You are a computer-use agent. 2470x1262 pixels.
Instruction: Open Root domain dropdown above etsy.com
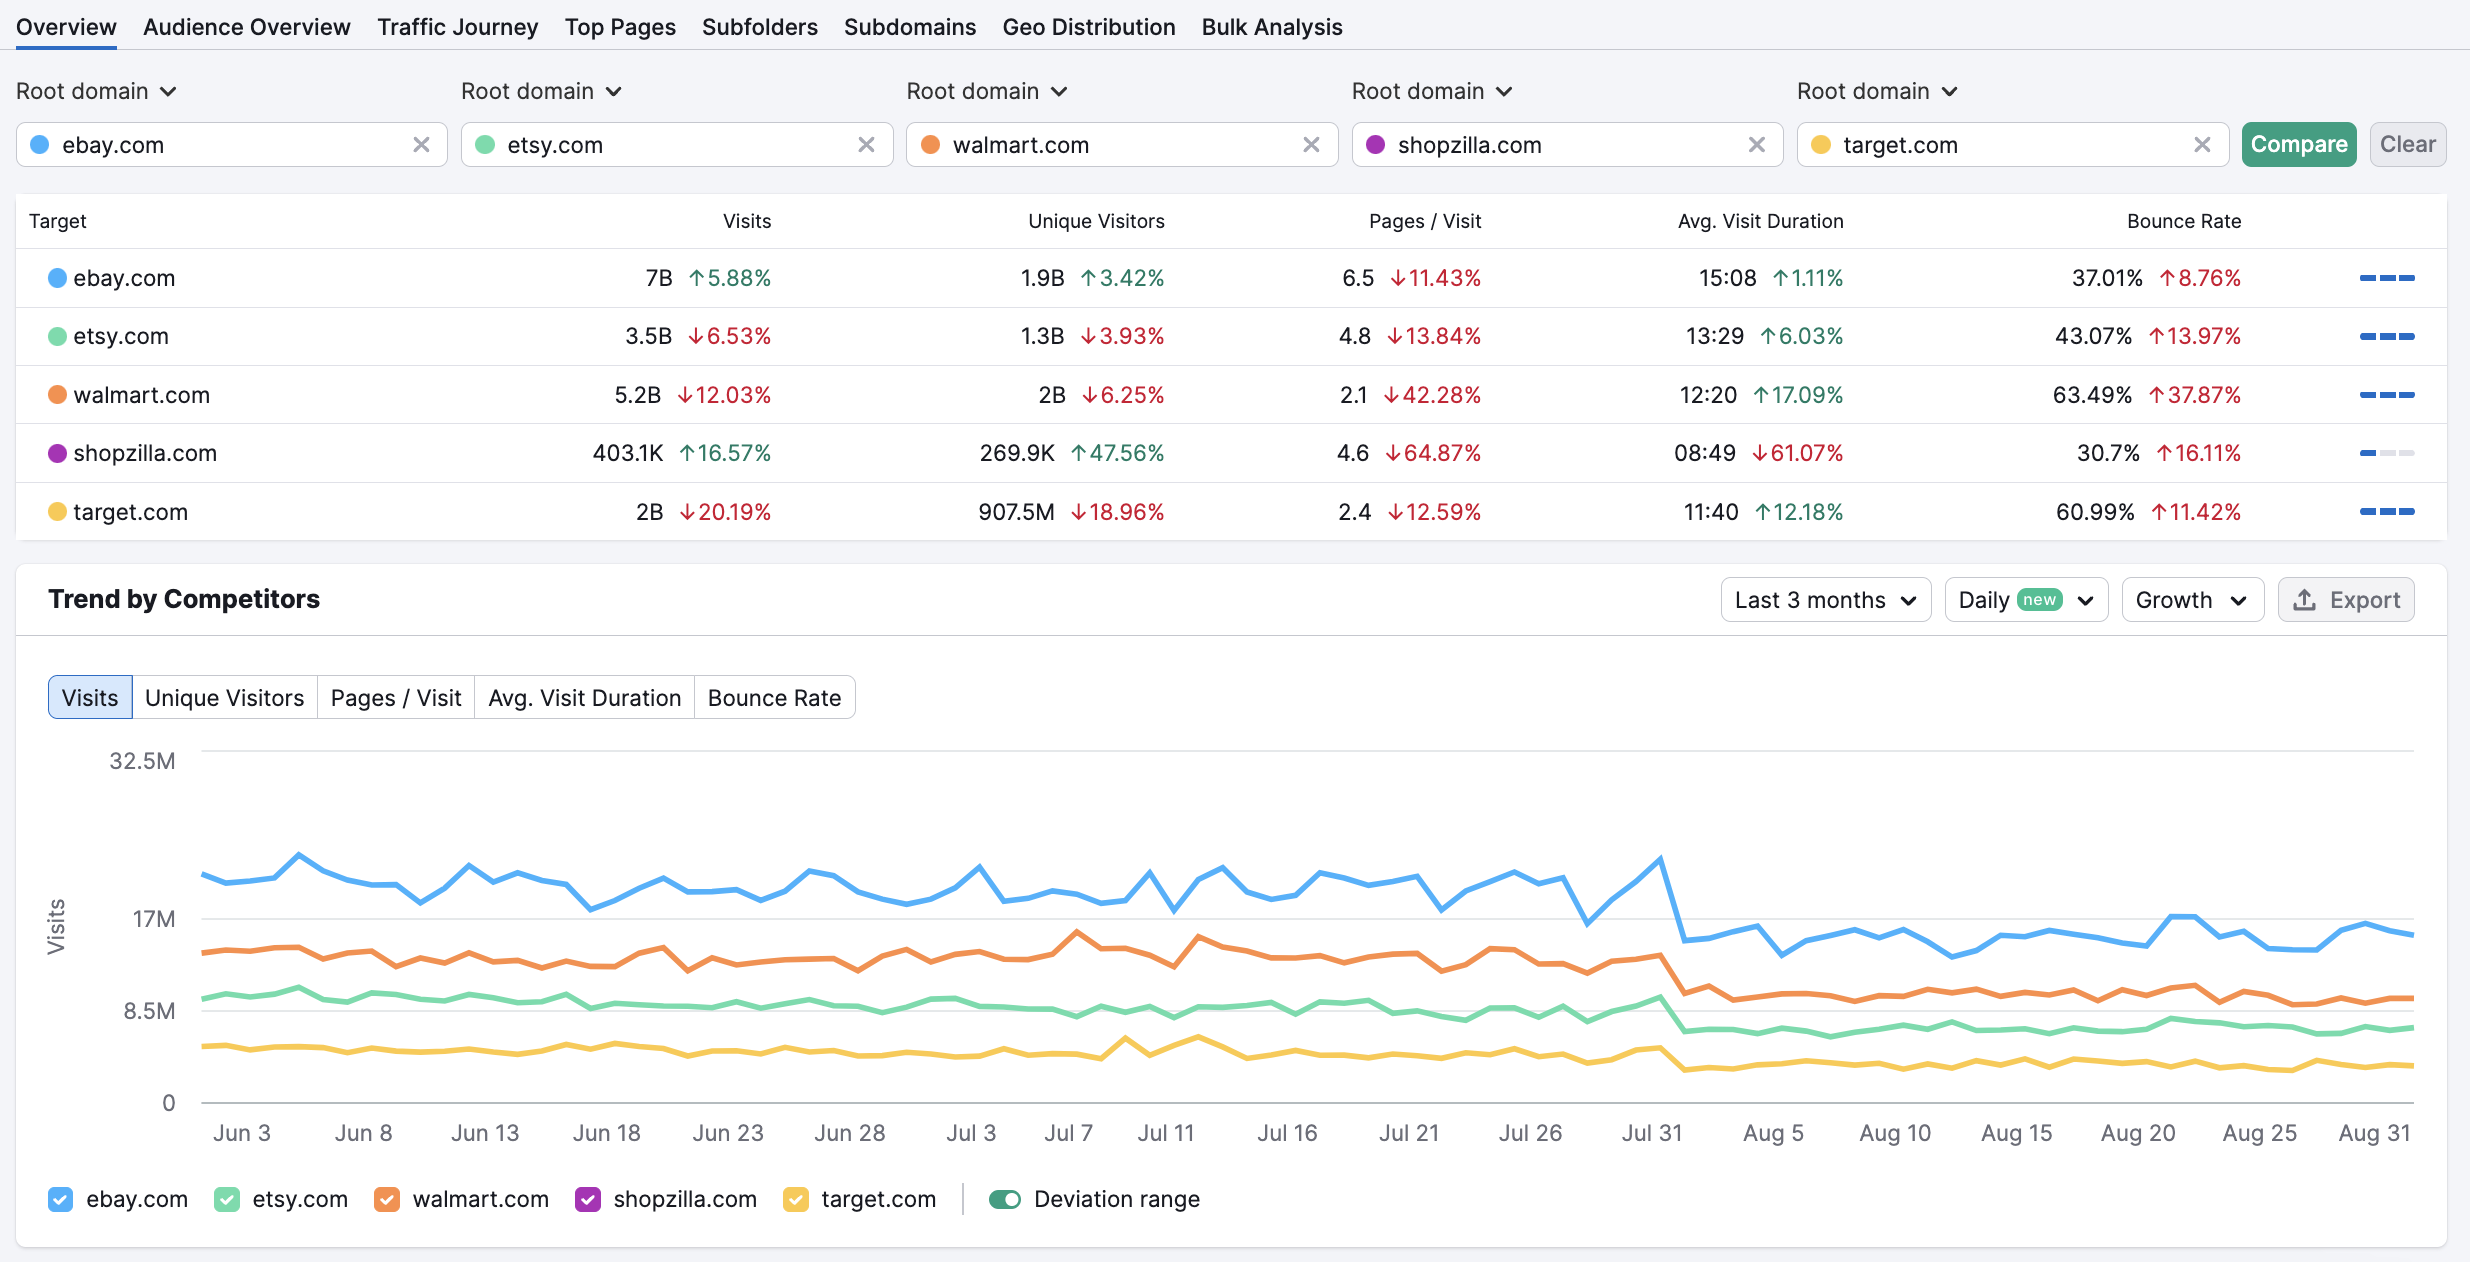542,91
